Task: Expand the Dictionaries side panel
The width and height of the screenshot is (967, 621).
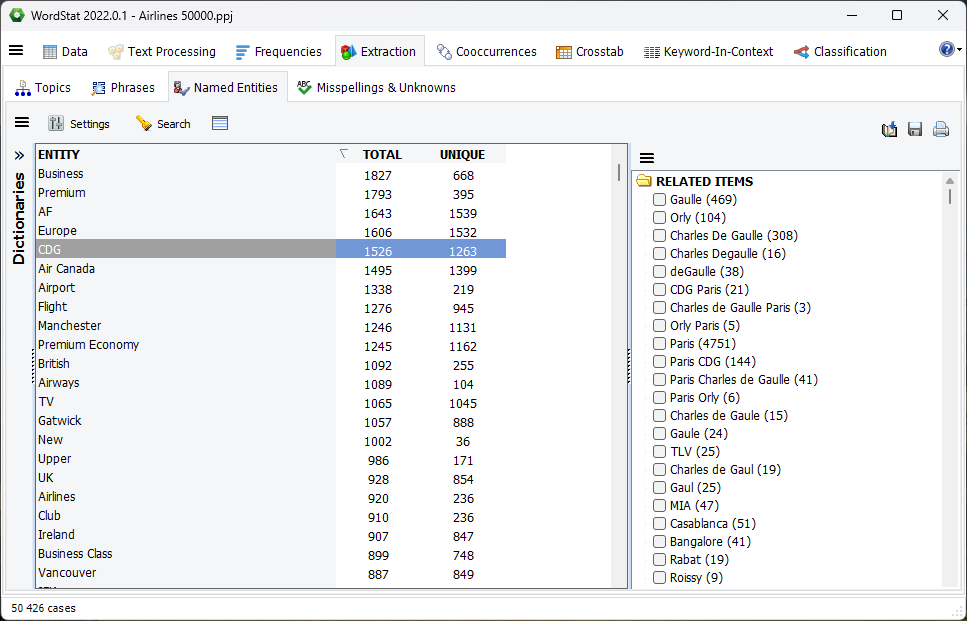Action: click(18, 155)
